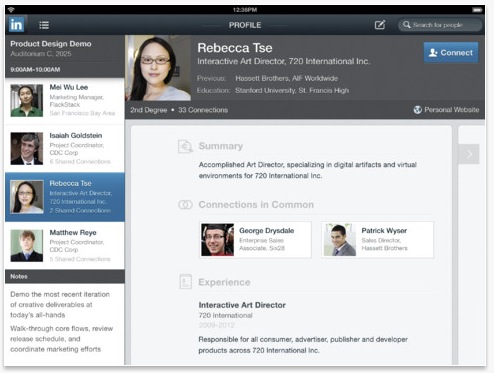Tap Matthew Reye's photo thumbnail
Image resolution: width=494 pixels, height=373 pixels.
(x=27, y=246)
